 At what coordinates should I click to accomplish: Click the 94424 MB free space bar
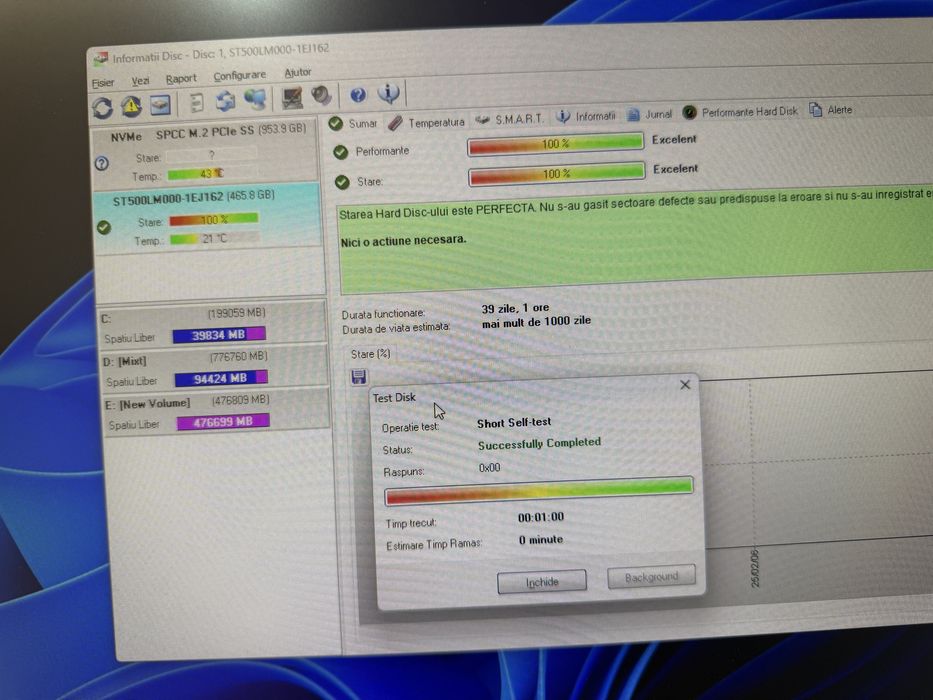(221, 379)
